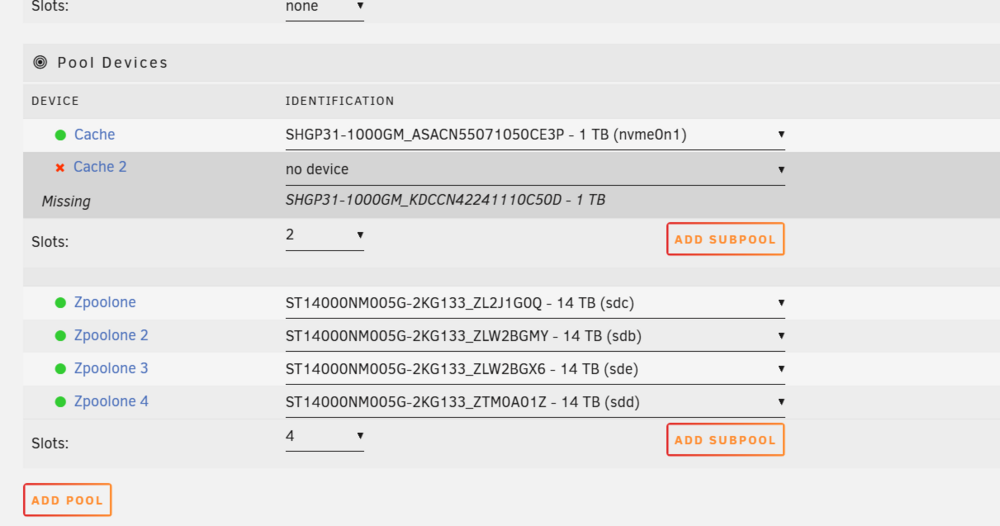The image size is (1000, 526).
Task: Open the Cache 2 device link
Action: (100, 167)
